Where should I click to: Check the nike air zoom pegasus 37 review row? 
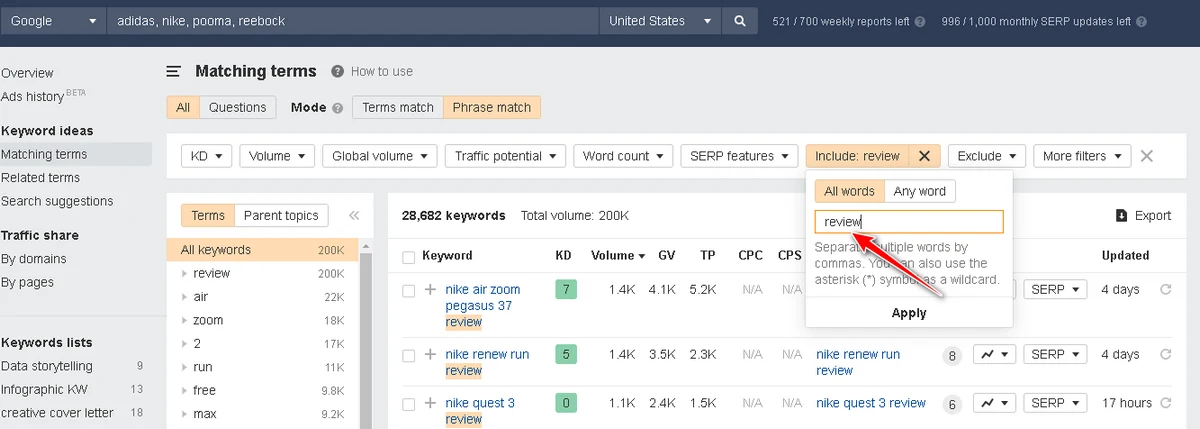[408, 291]
